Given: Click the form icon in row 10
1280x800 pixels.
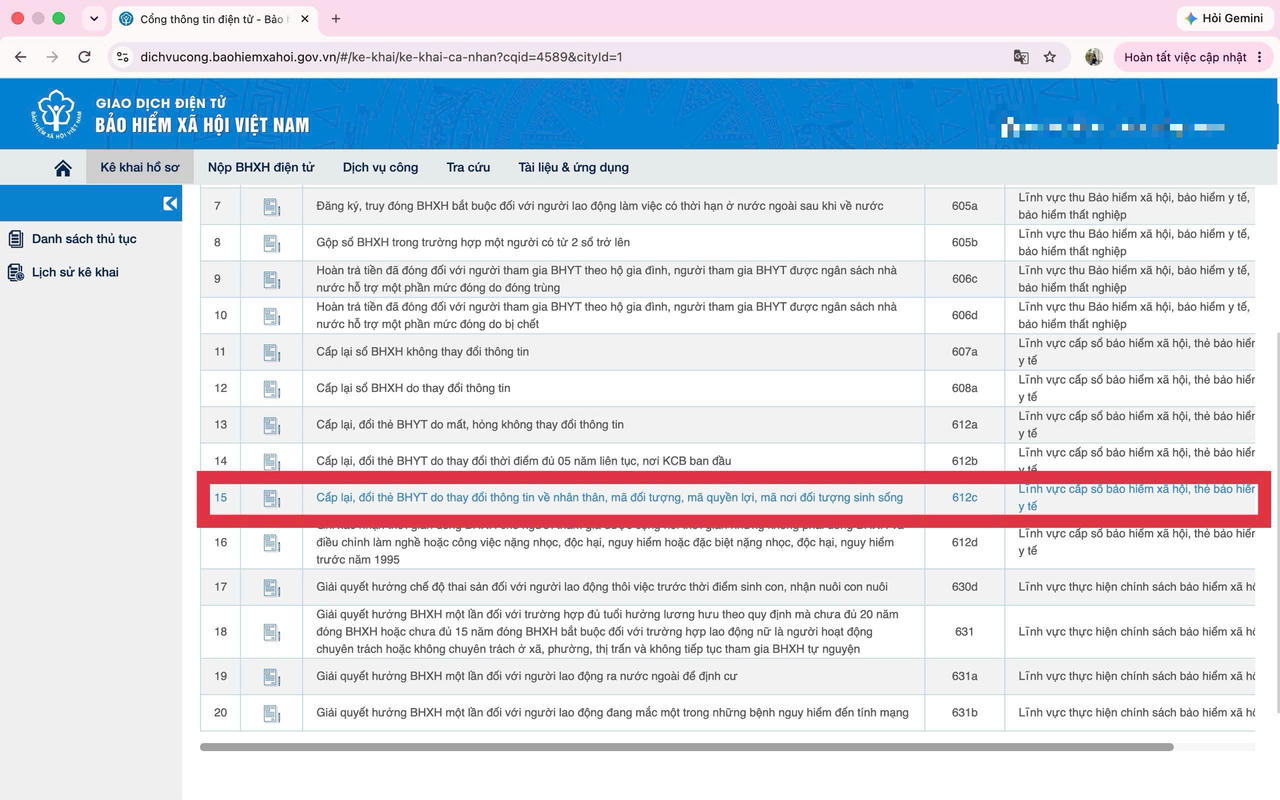Looking at the screenshot, I should coord(272,316).
